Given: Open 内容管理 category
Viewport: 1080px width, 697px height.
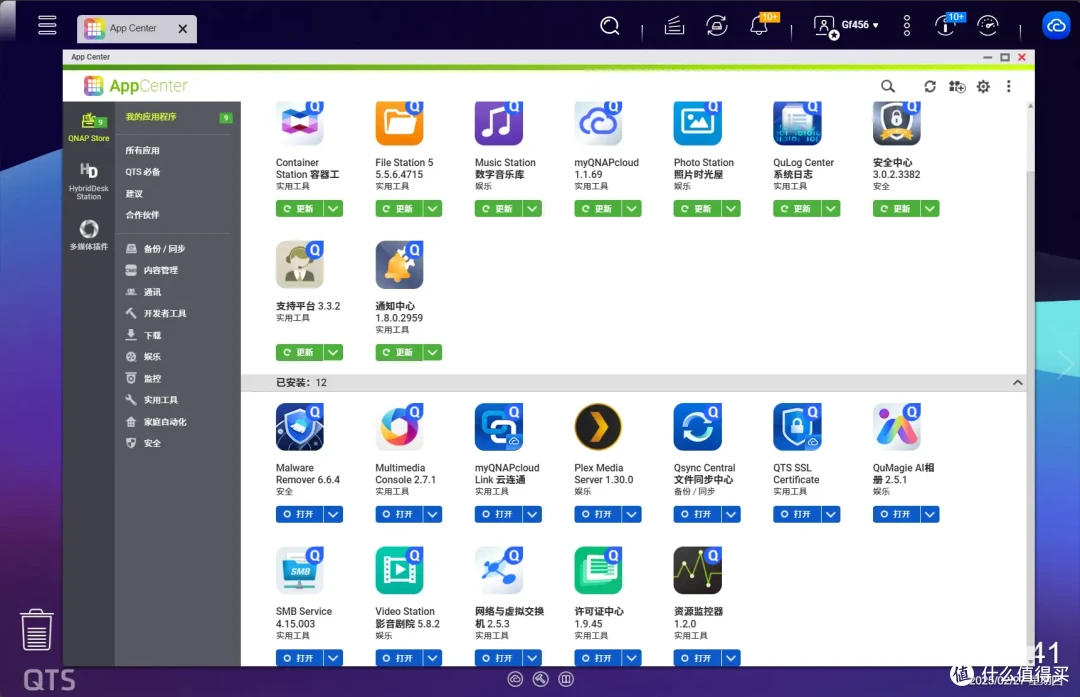Looking at the screenshot, I should (152, 270).
